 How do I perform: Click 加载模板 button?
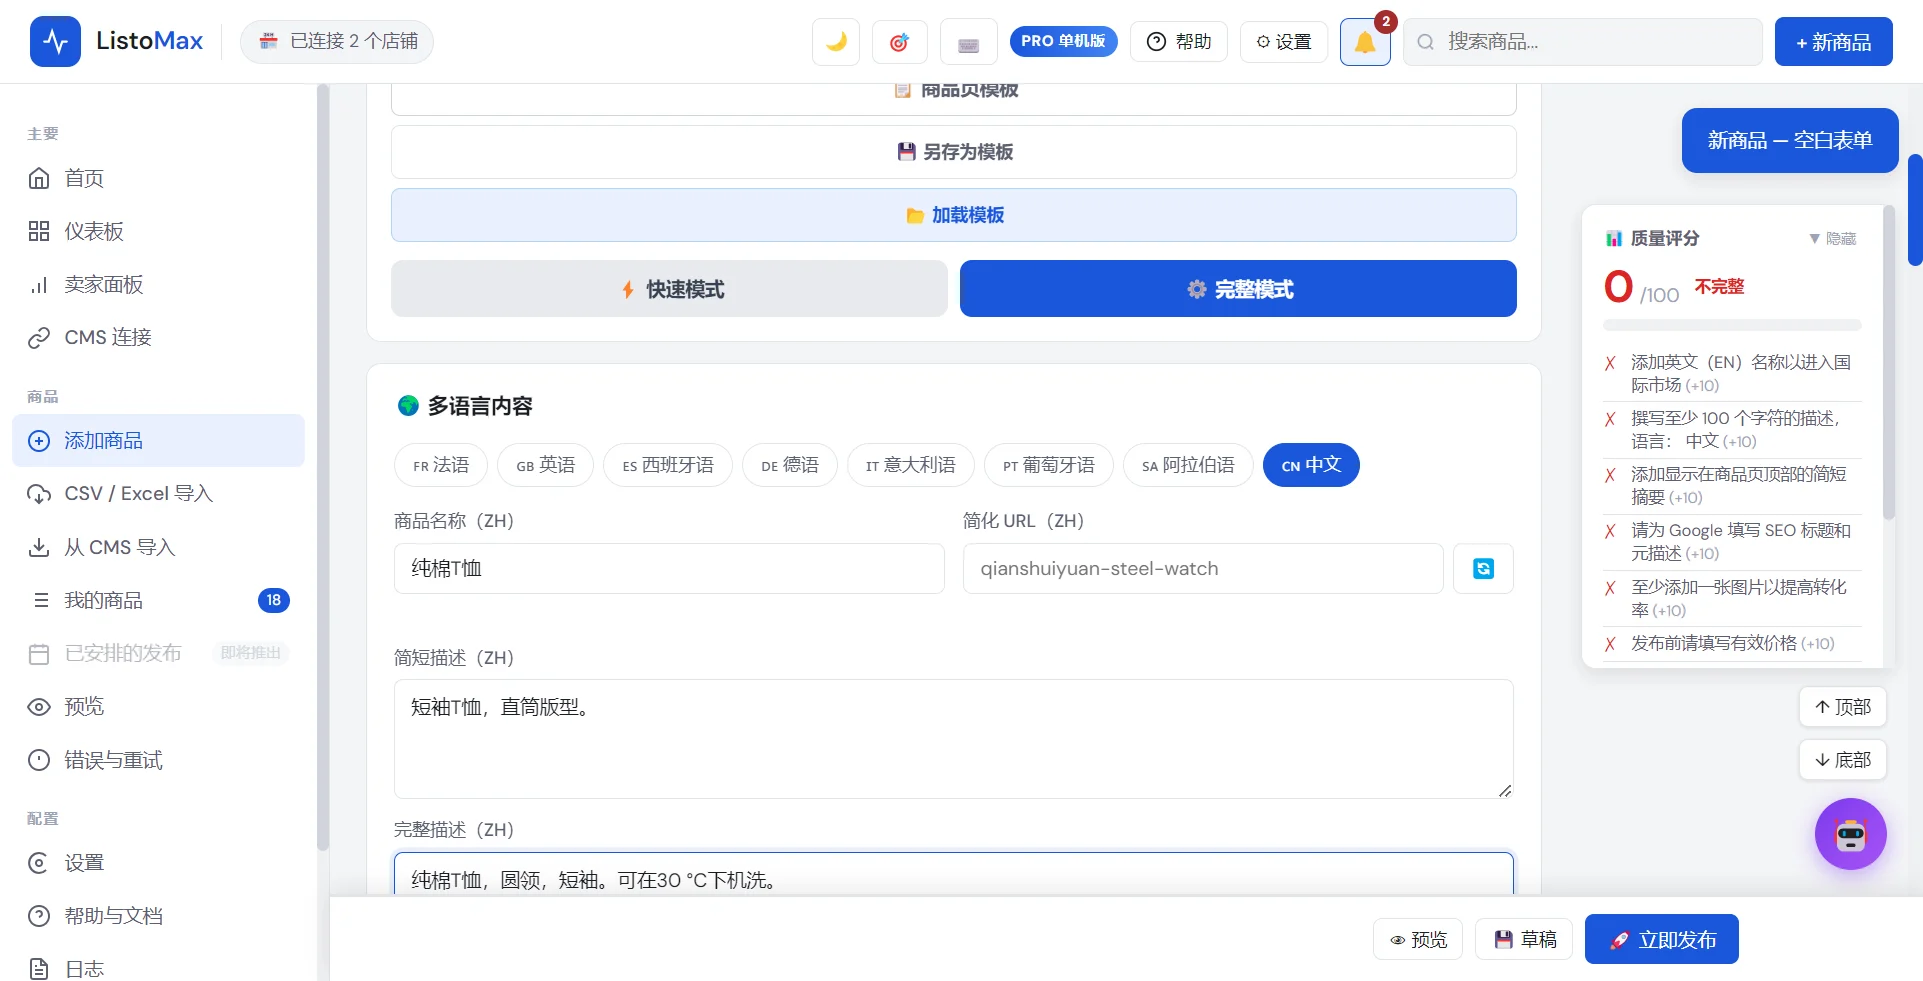pyautogui.click(x=954, y=215)
